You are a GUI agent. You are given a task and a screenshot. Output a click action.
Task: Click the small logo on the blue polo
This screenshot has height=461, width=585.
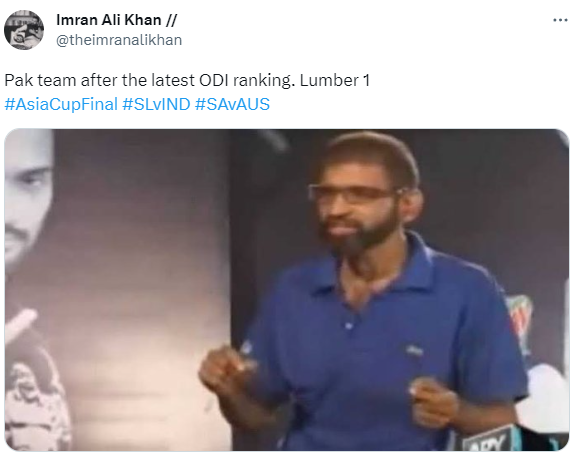(x=414, y=350)
